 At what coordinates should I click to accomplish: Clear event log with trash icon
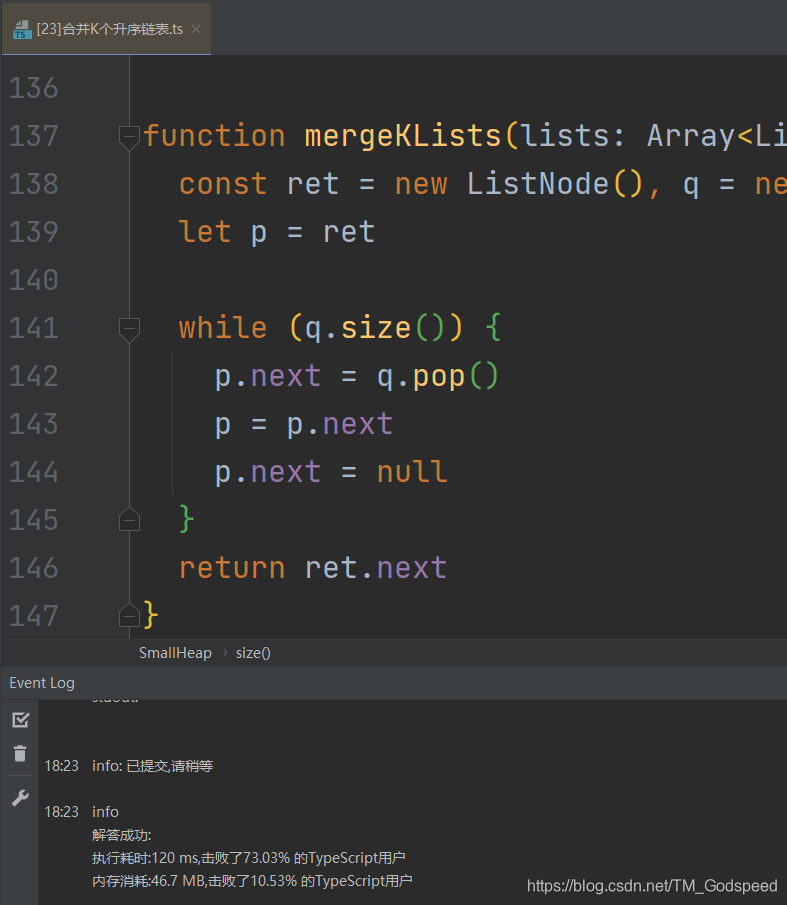20,754
